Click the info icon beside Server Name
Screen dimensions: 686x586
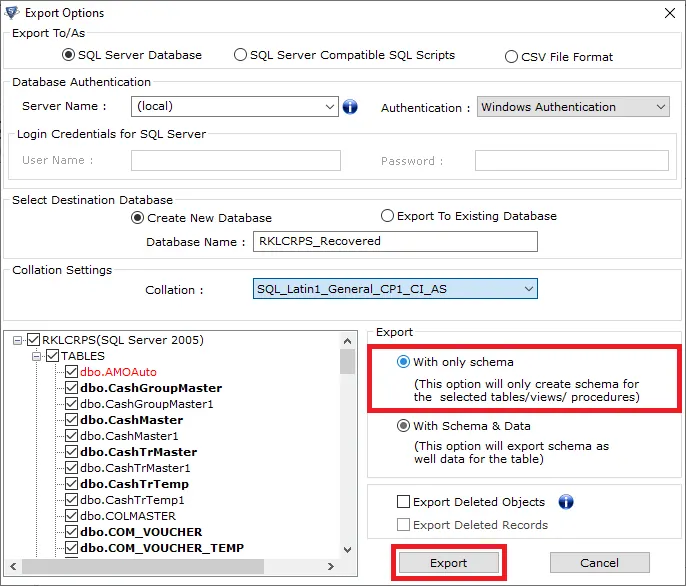click(350, 107)
